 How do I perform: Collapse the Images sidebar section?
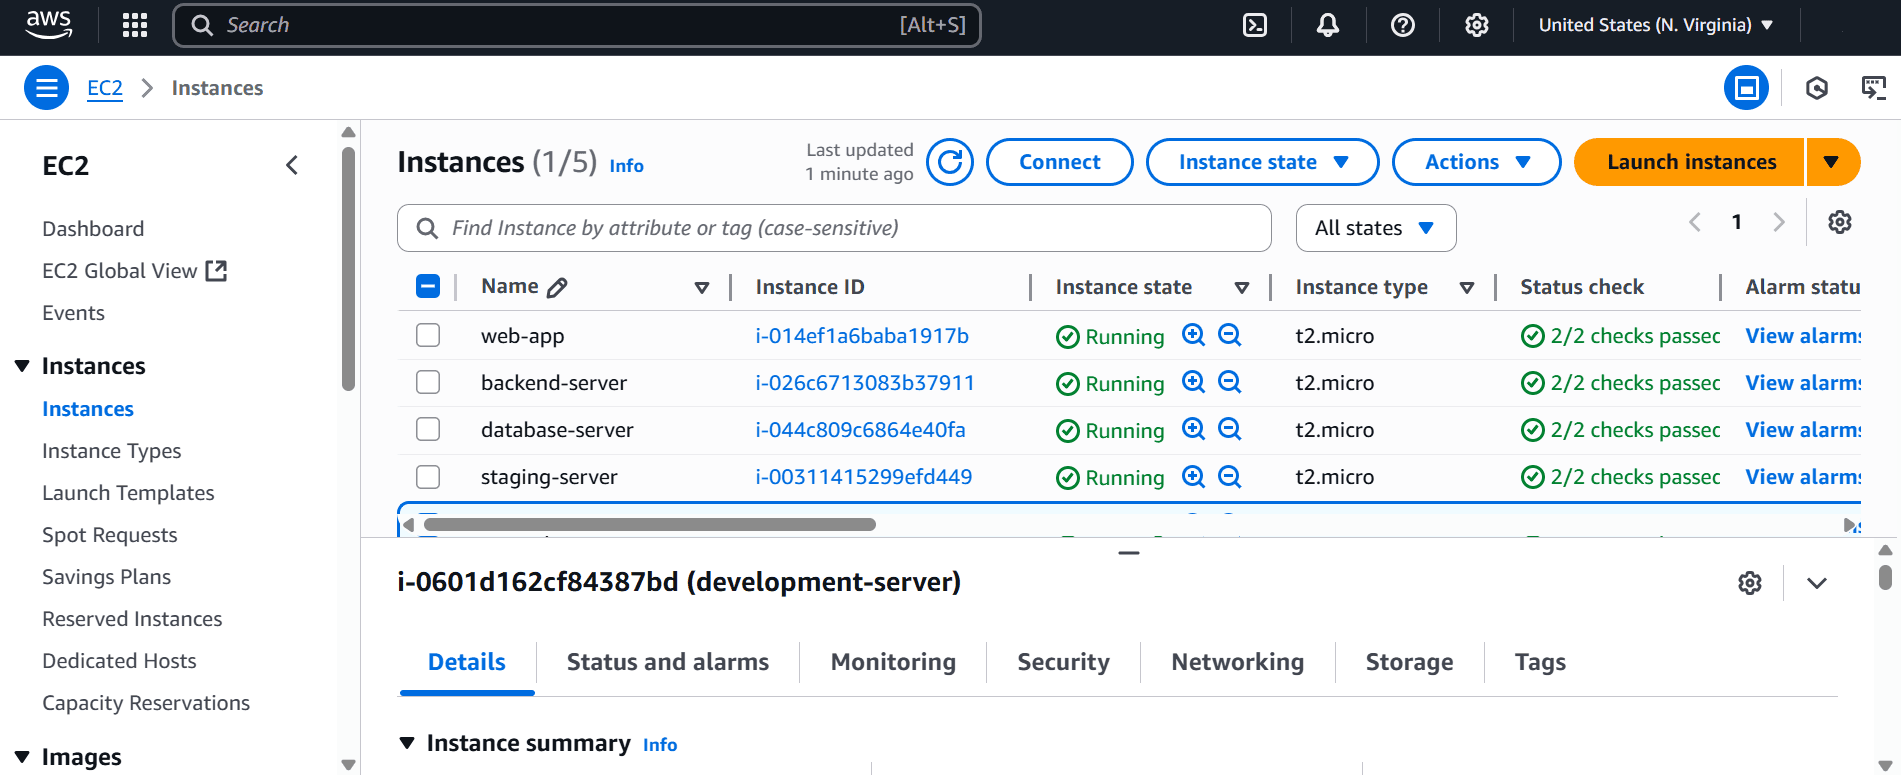click(x=22, y=757)
